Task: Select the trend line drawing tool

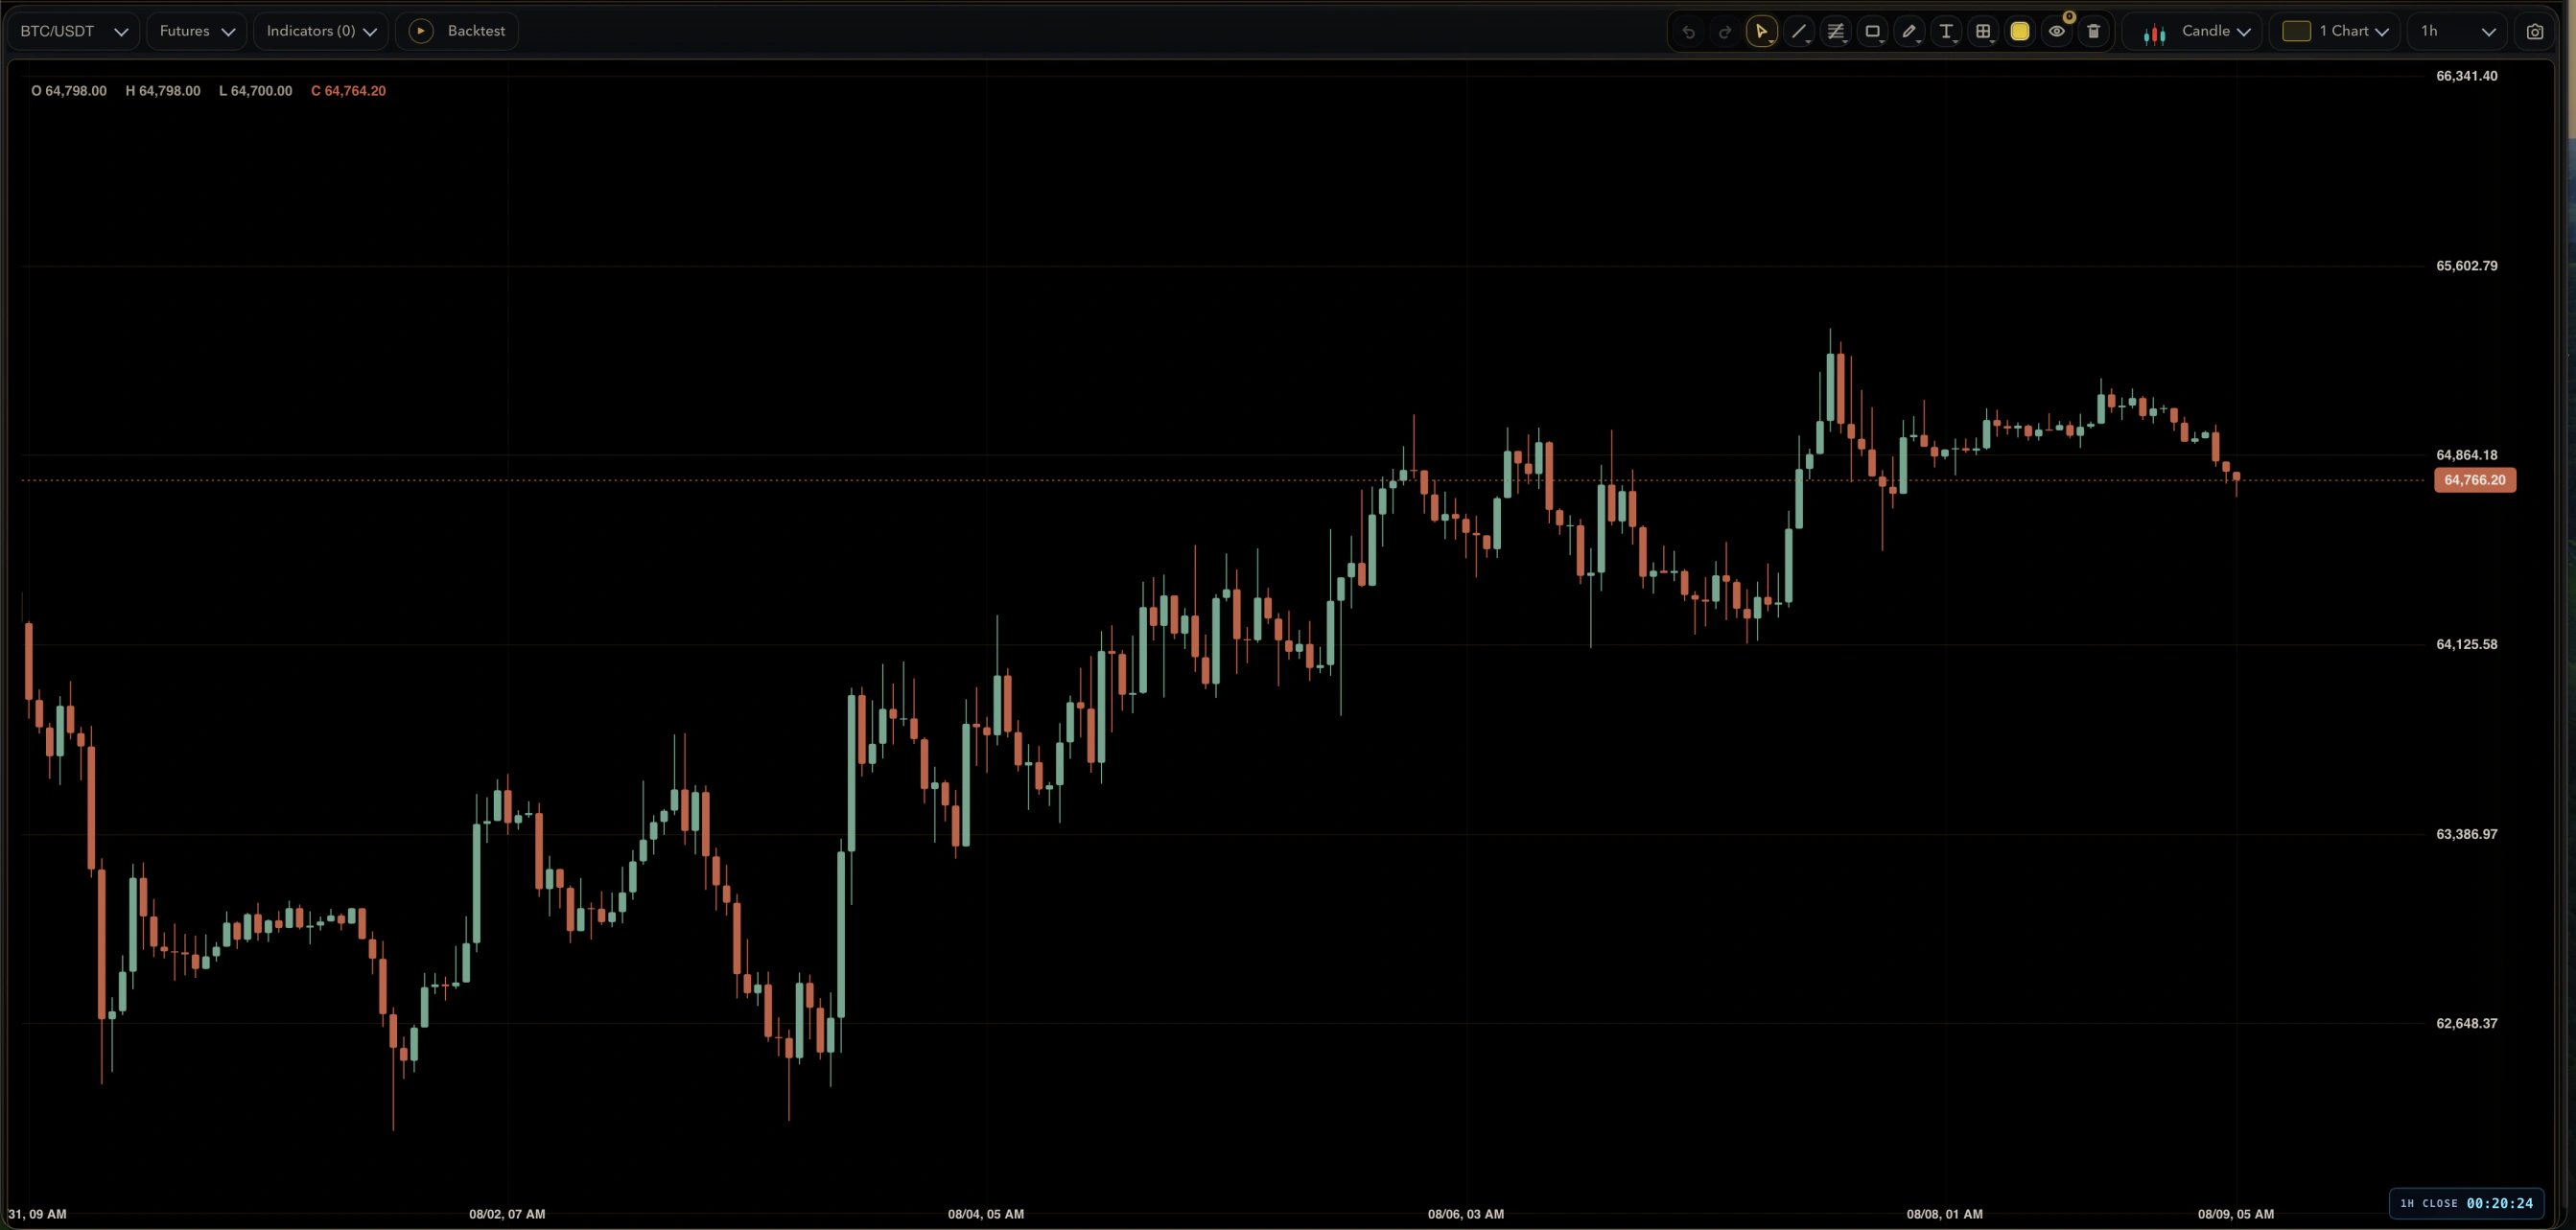Action: (x=1799, y=31)
